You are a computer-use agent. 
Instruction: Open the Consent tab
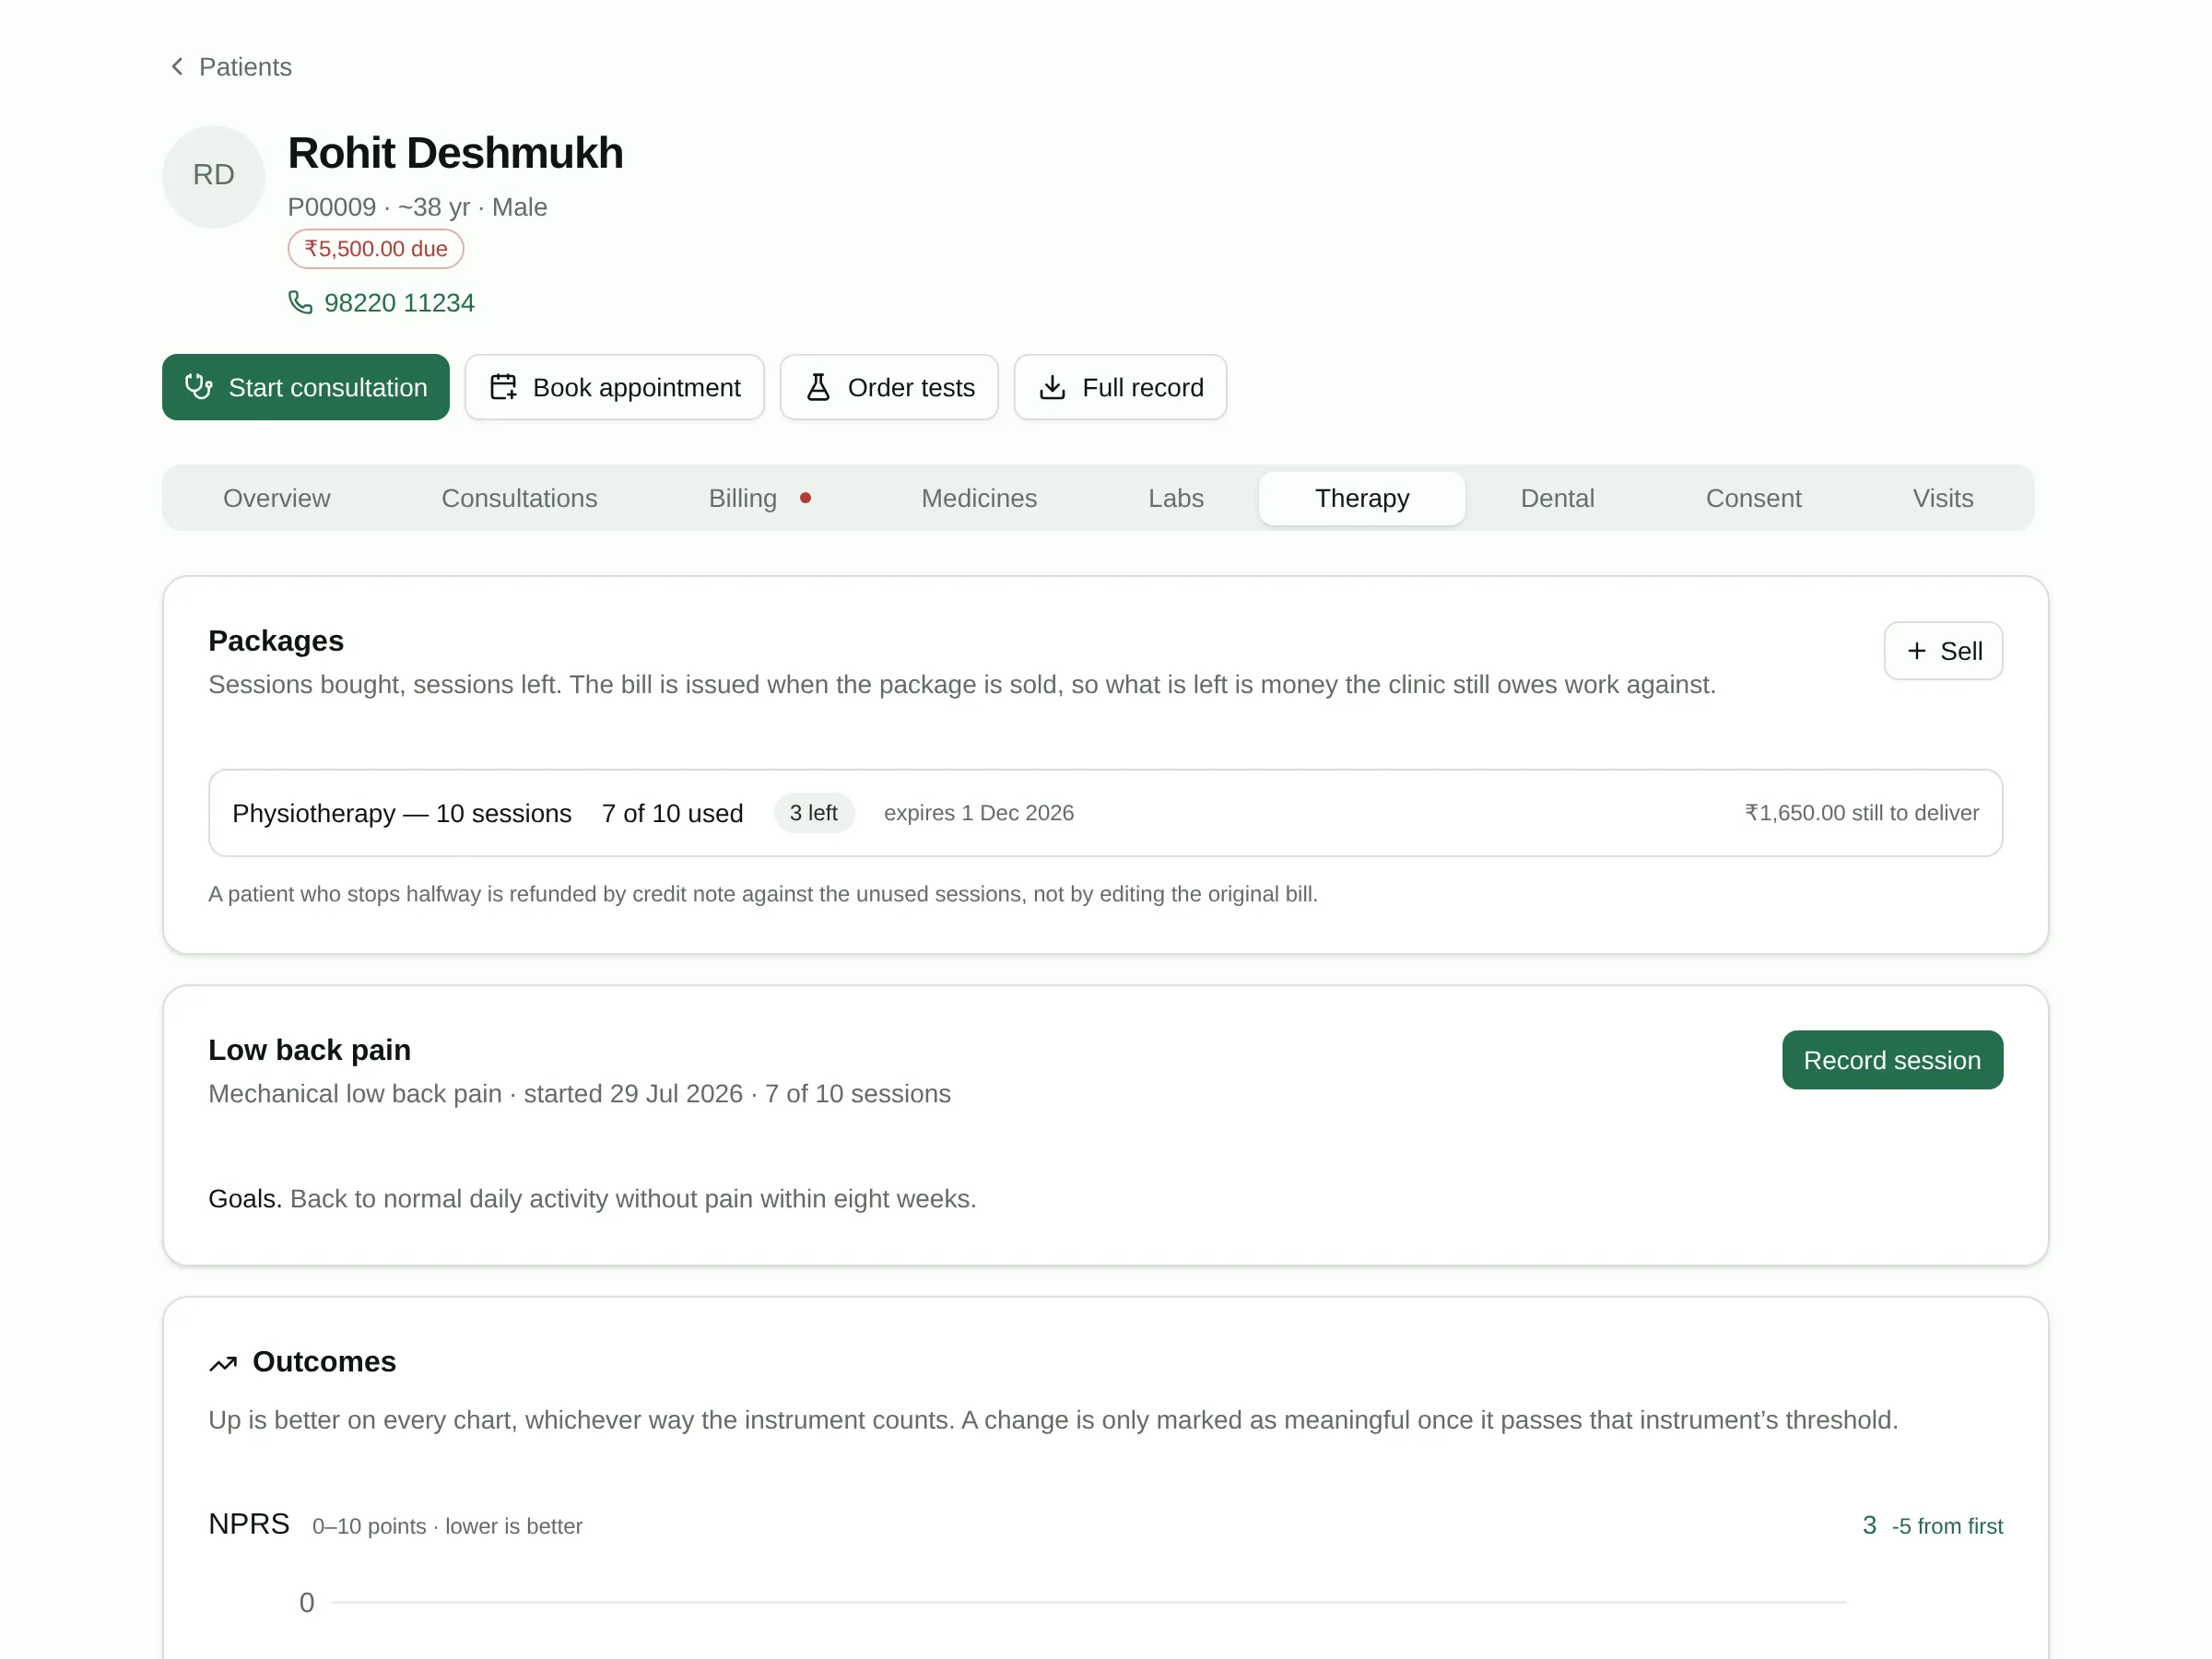[1753, 498]
